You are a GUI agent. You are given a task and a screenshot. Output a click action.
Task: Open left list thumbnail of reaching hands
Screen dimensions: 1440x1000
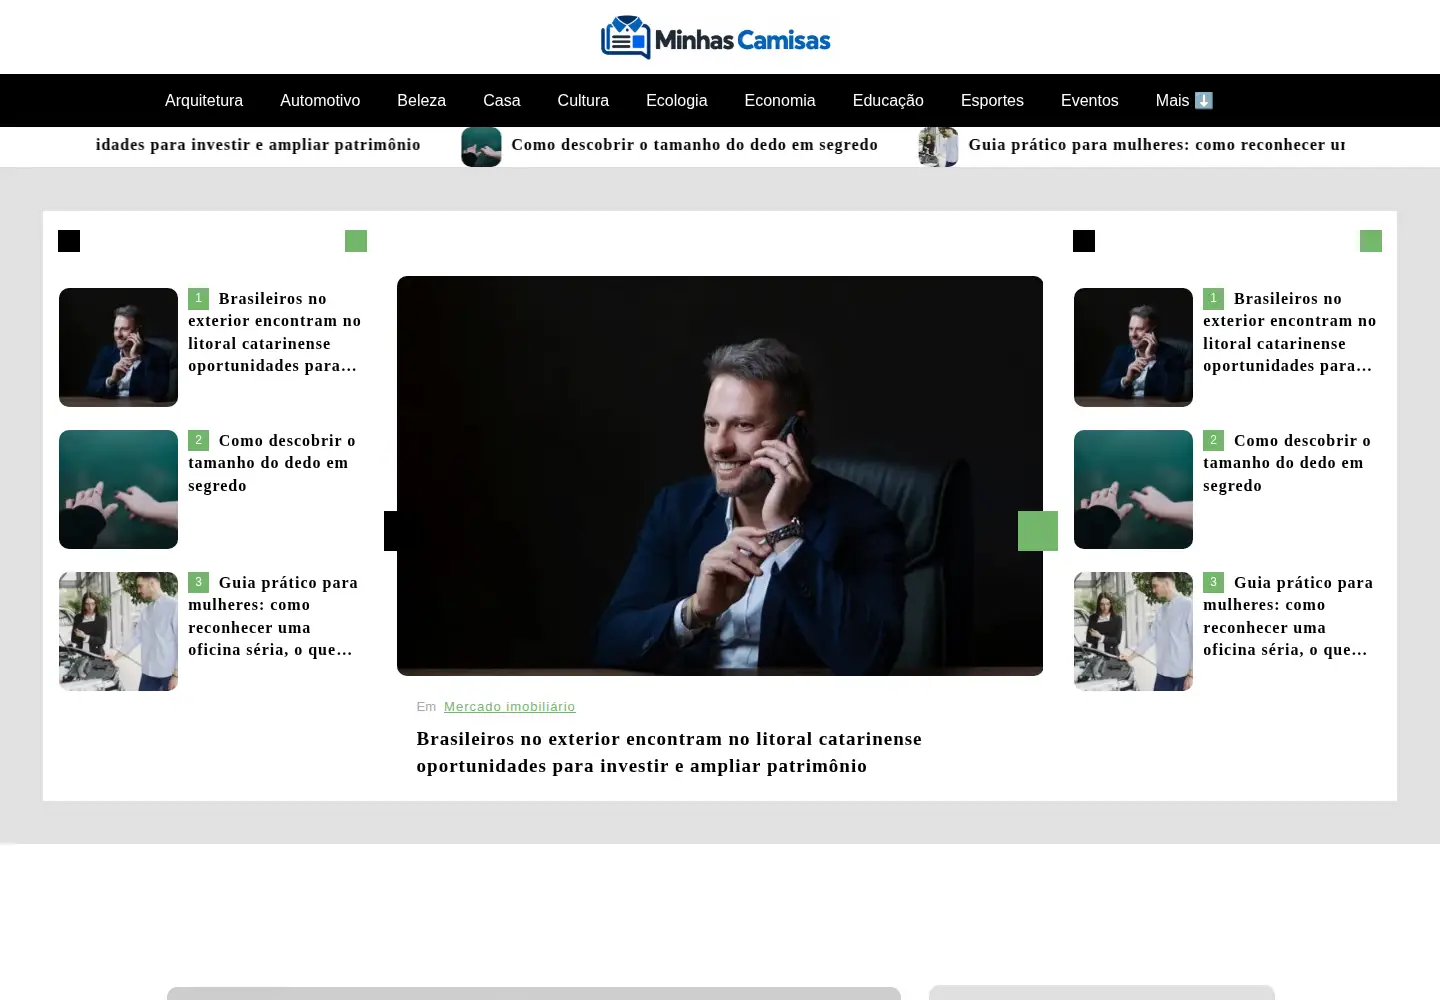(x=118, y=489)
